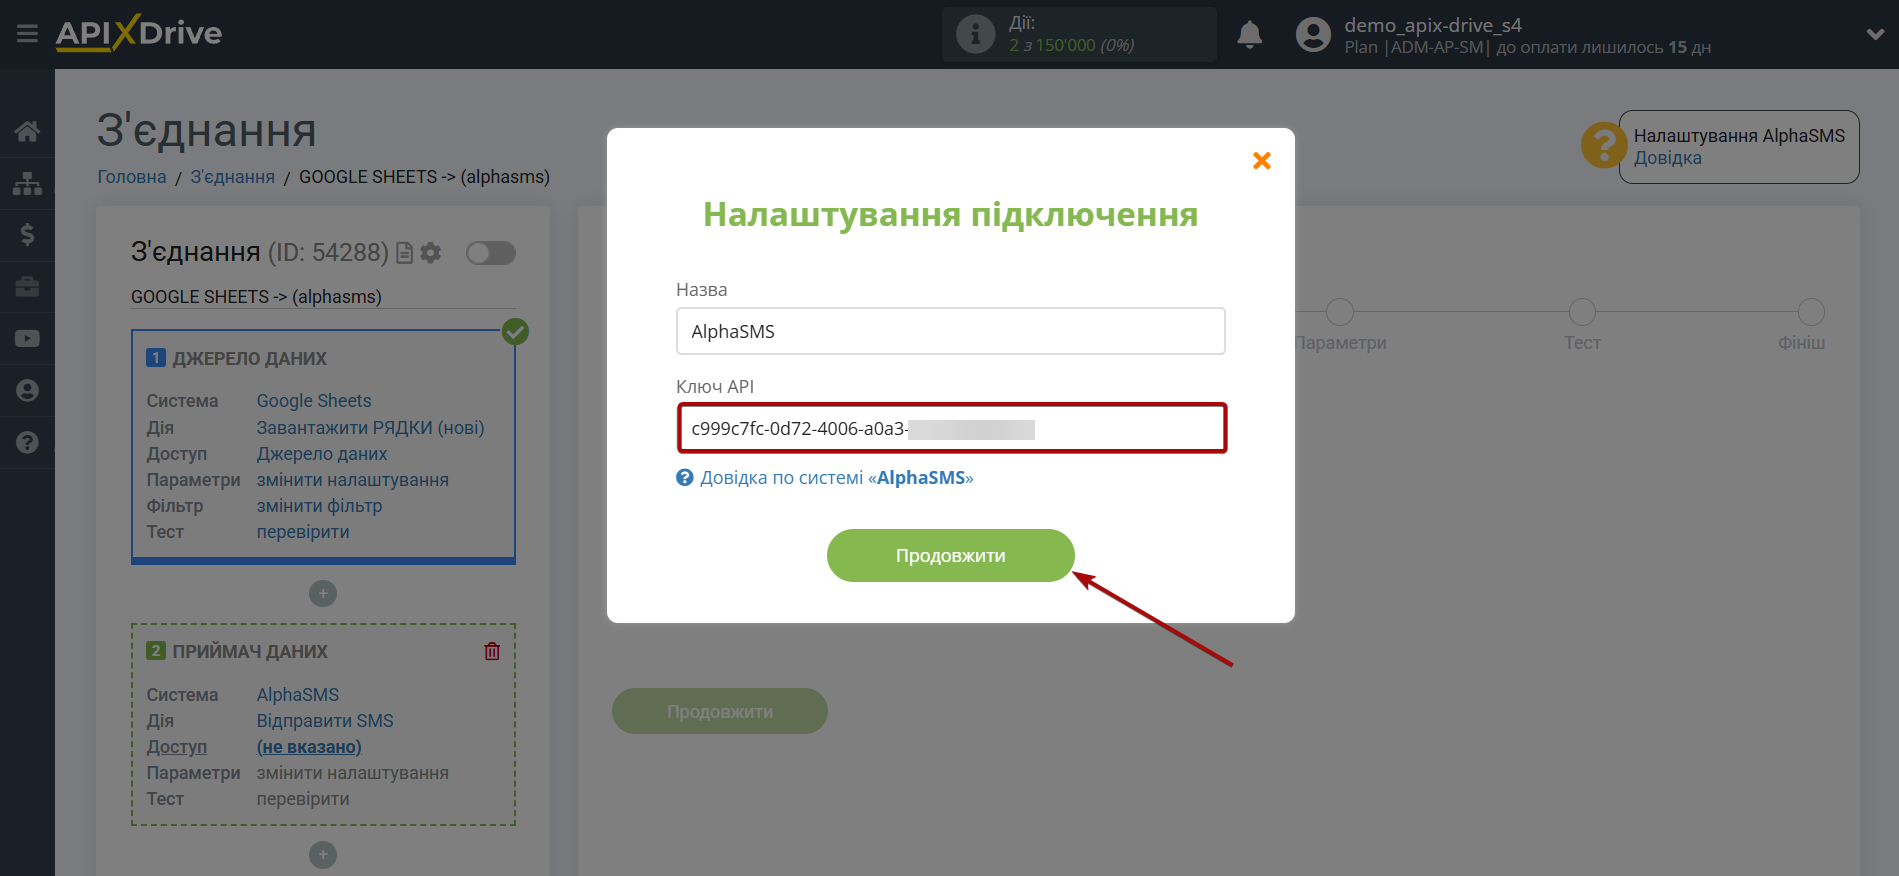
Task: Open AlphaSMS system link
Action: coord(298,695)
